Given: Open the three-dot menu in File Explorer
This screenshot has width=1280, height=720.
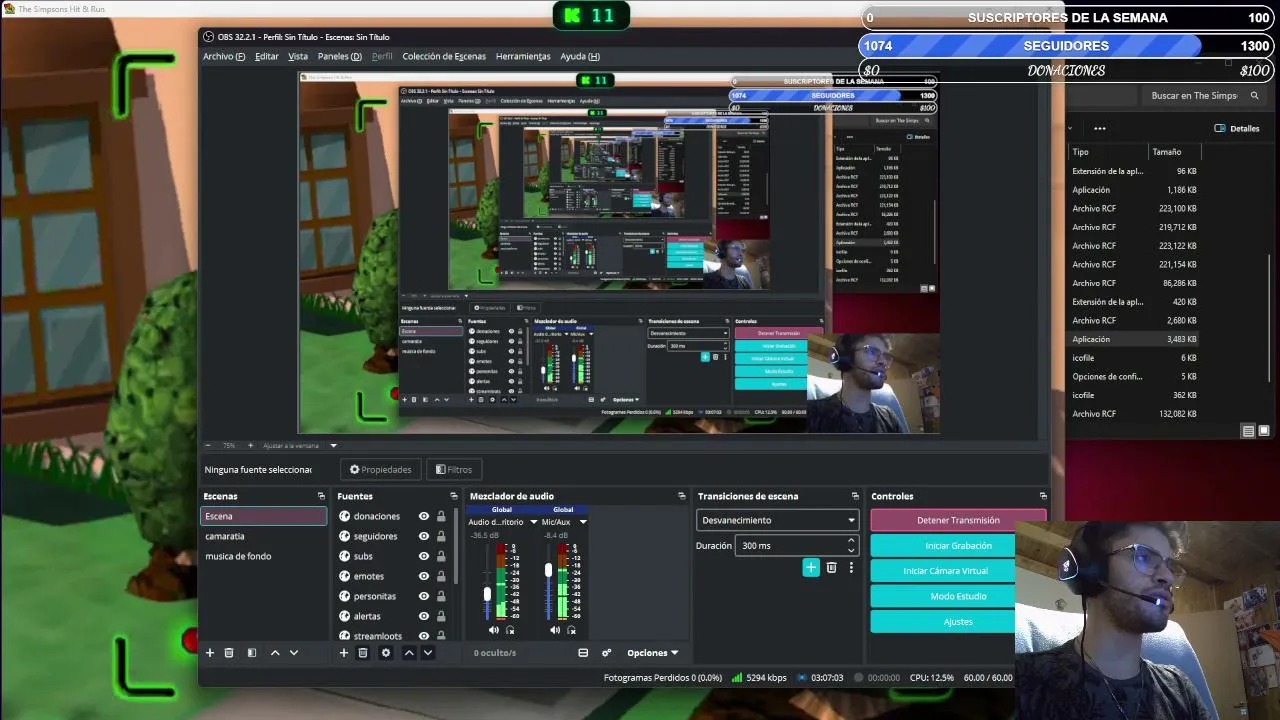Looking at the screenshot, I should 1100,128.
